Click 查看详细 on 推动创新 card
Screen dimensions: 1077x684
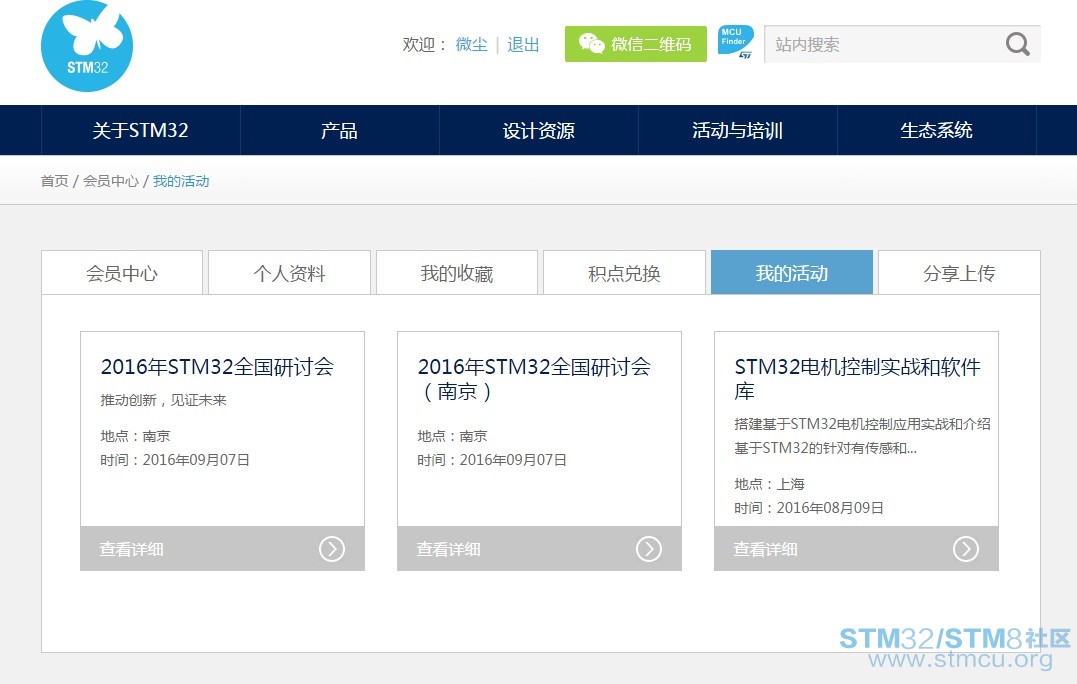(x=131, y=549)
